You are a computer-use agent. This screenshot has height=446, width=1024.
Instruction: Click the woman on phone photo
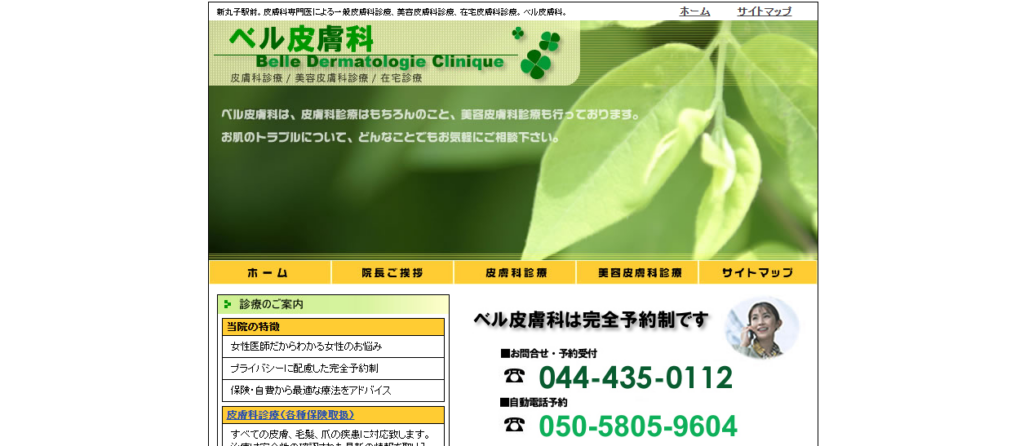tap(761, 328)
